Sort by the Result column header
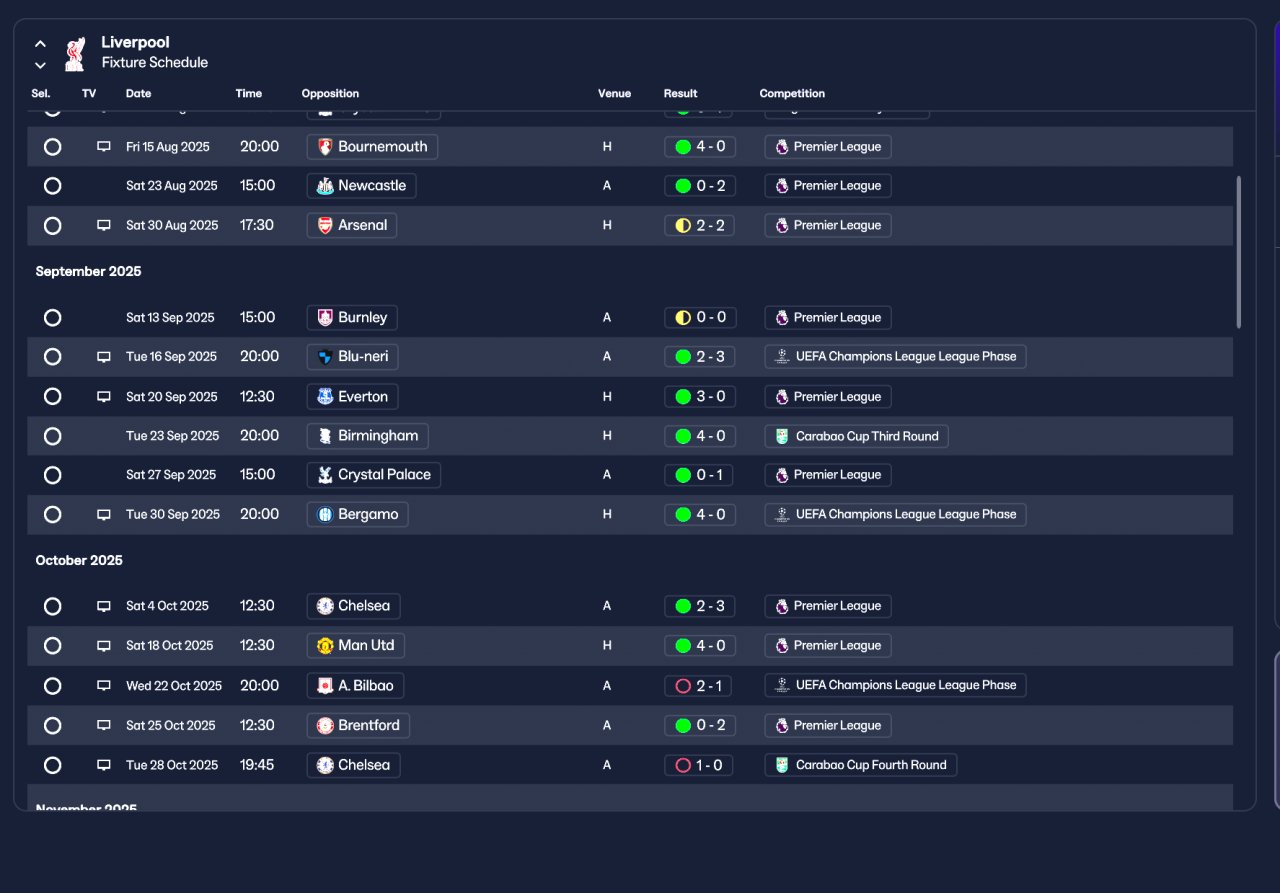The image size is (1280, 893). click(x=680, y=93)
